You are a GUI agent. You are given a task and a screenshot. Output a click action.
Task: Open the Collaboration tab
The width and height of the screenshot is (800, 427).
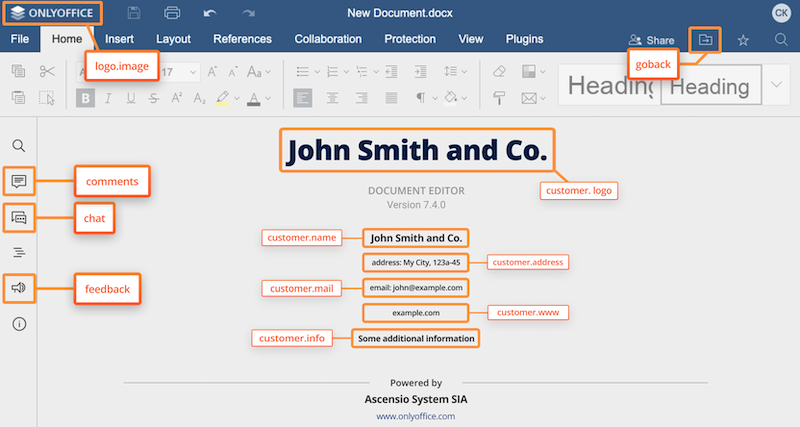(328, 39)
